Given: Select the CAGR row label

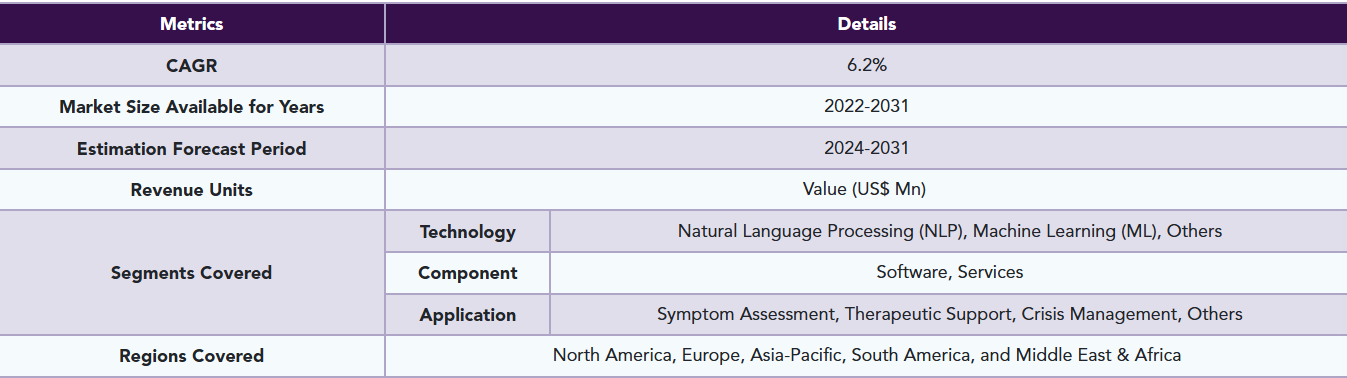Looking at the screenshot, I should click(x=192, y=66).
